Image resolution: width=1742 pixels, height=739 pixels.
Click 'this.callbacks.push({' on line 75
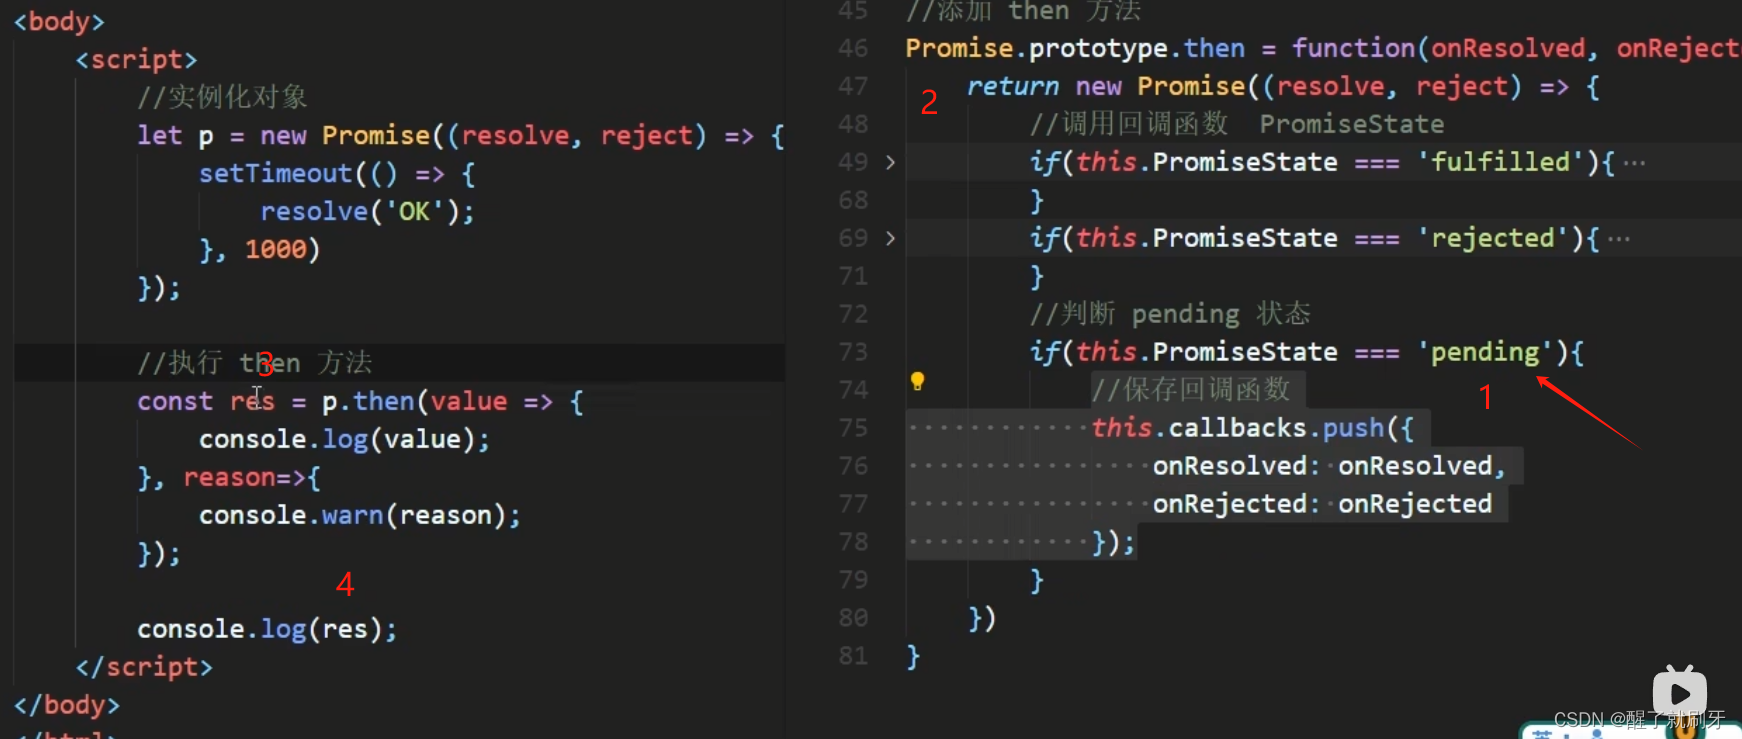coord(1252,428)
